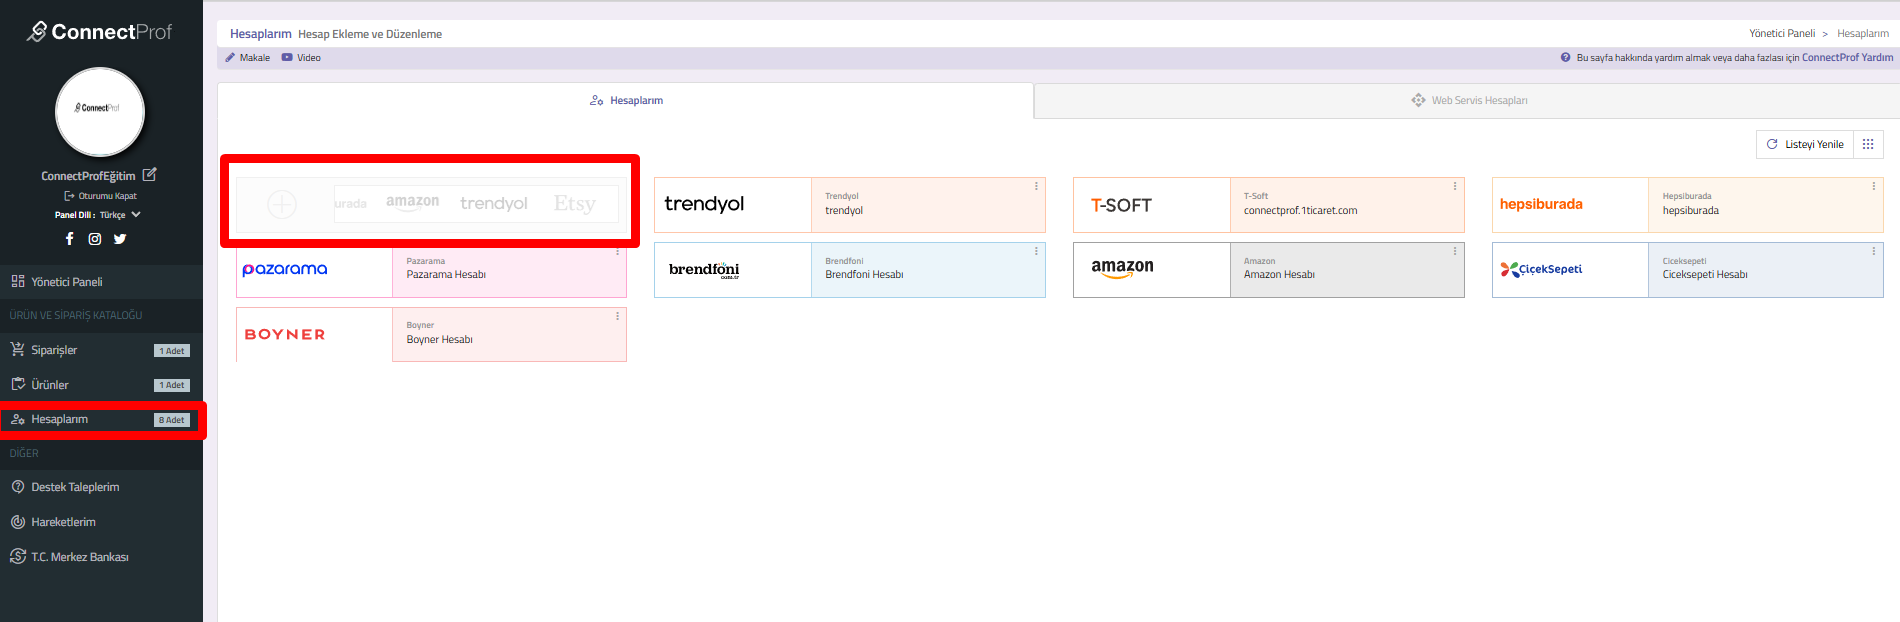Click the ÇiçekSepeti logo card
This screenshot has width=1900, height=622.
click(x=1571, y=270)
